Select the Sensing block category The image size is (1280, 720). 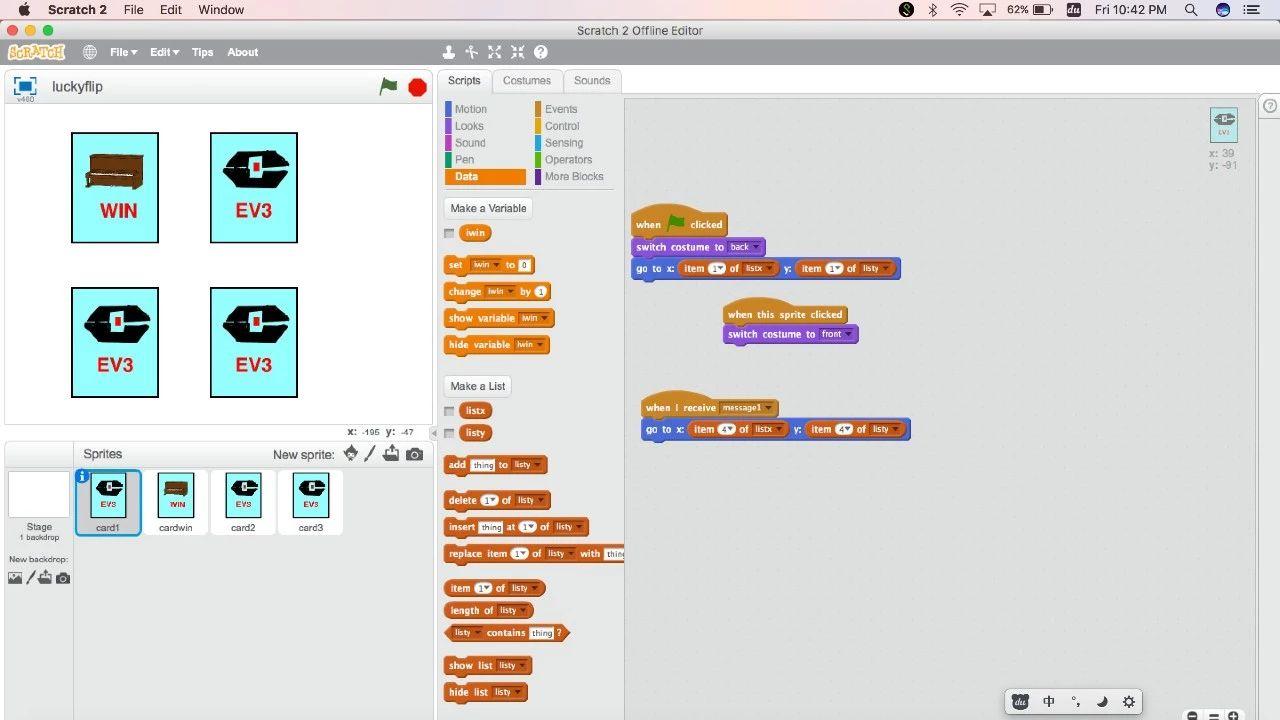click(564, 143)
